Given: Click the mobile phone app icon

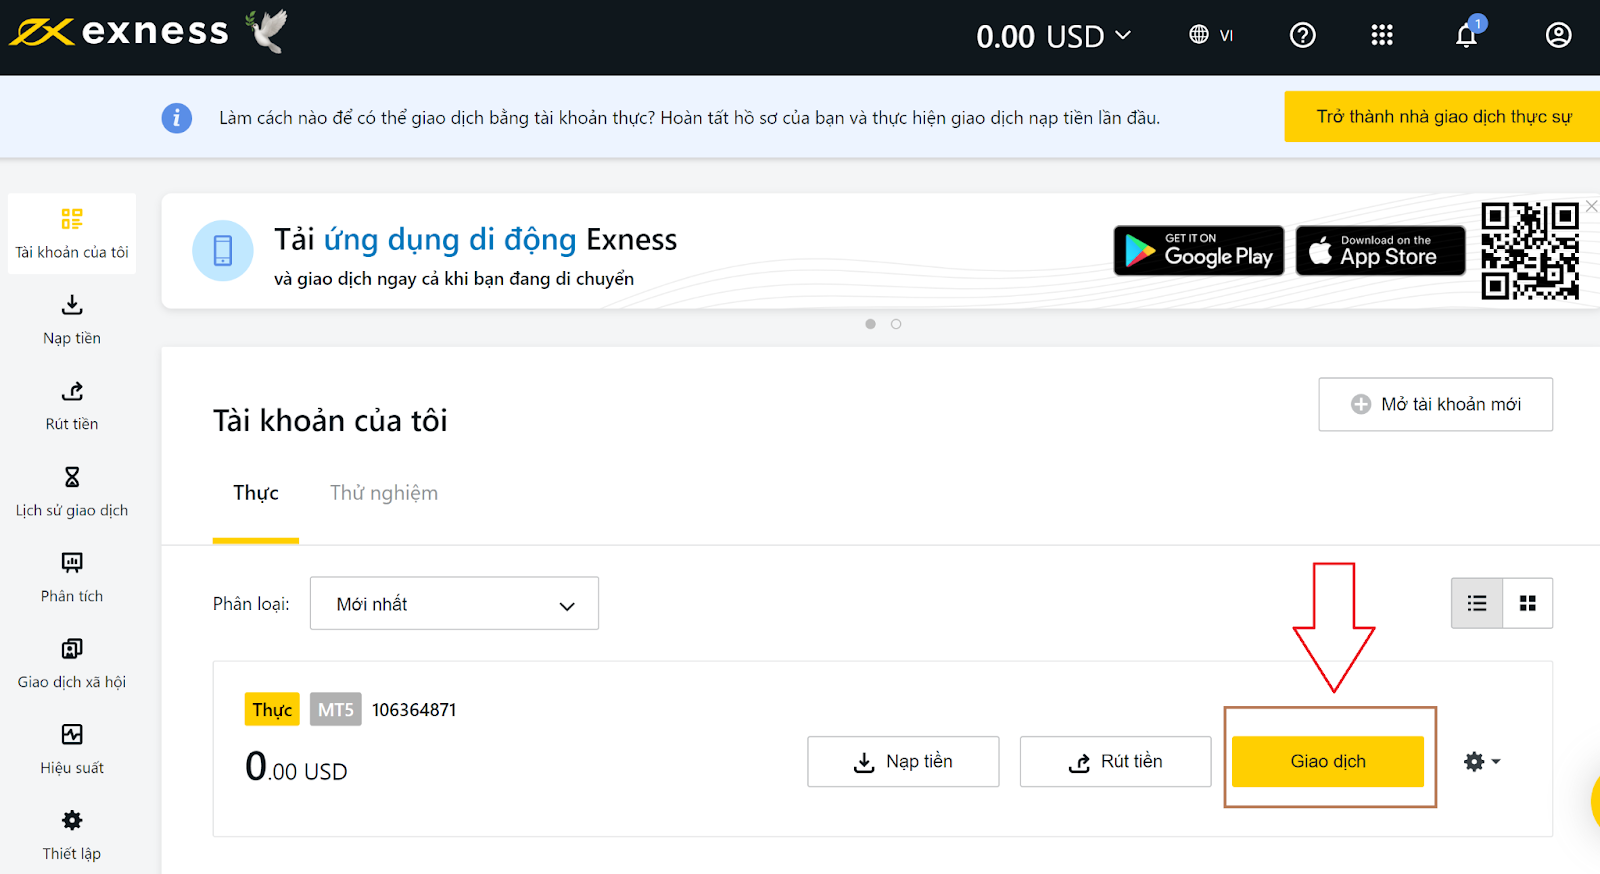Looking at the screenshot, I should click(x=223, y=250).
